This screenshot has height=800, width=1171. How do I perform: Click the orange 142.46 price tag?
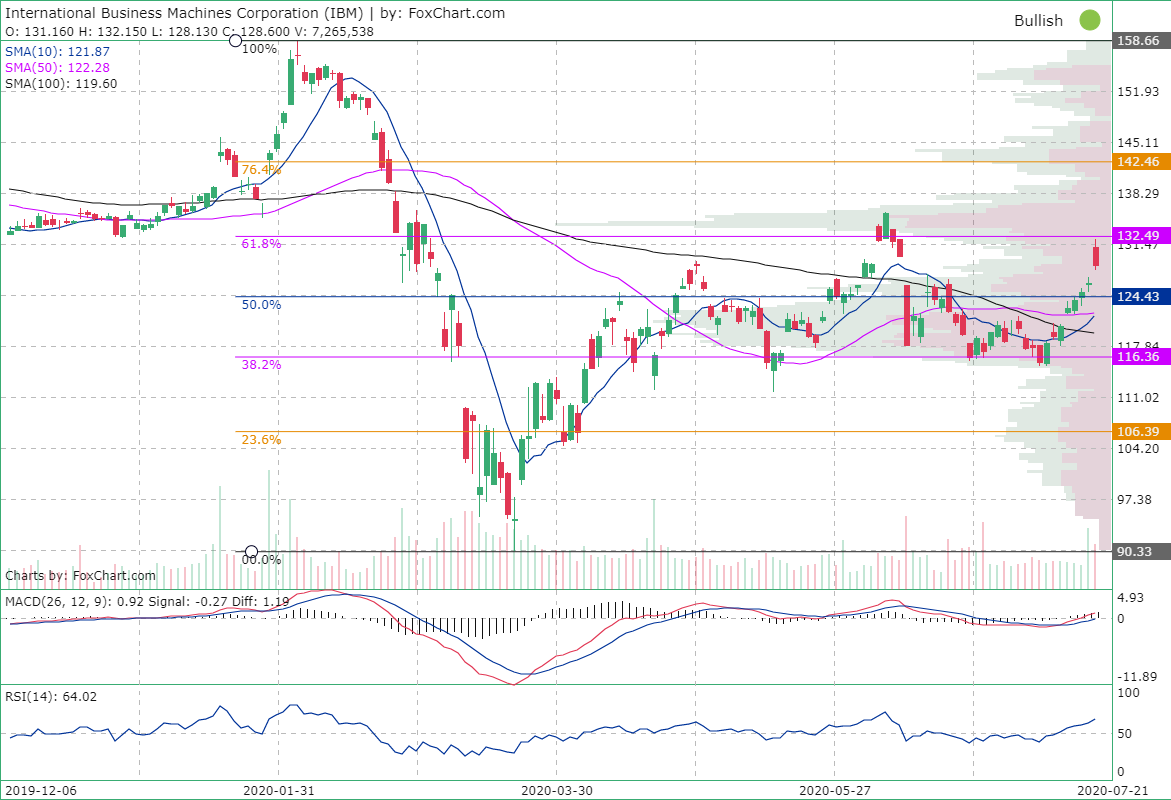(1139, 161)
